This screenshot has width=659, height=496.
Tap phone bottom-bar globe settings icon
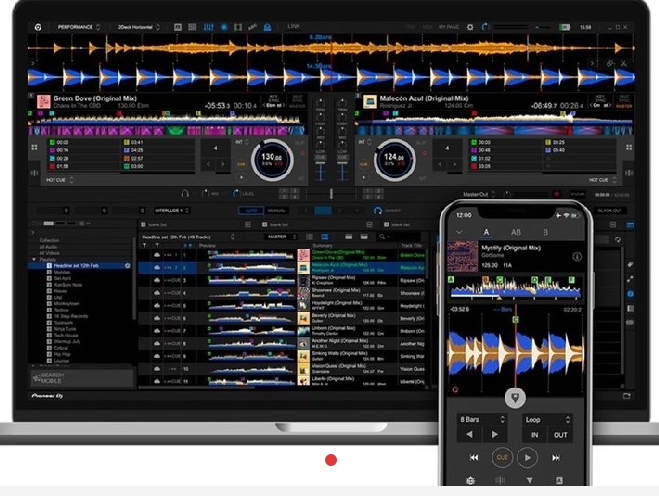[x=471, y=480]
